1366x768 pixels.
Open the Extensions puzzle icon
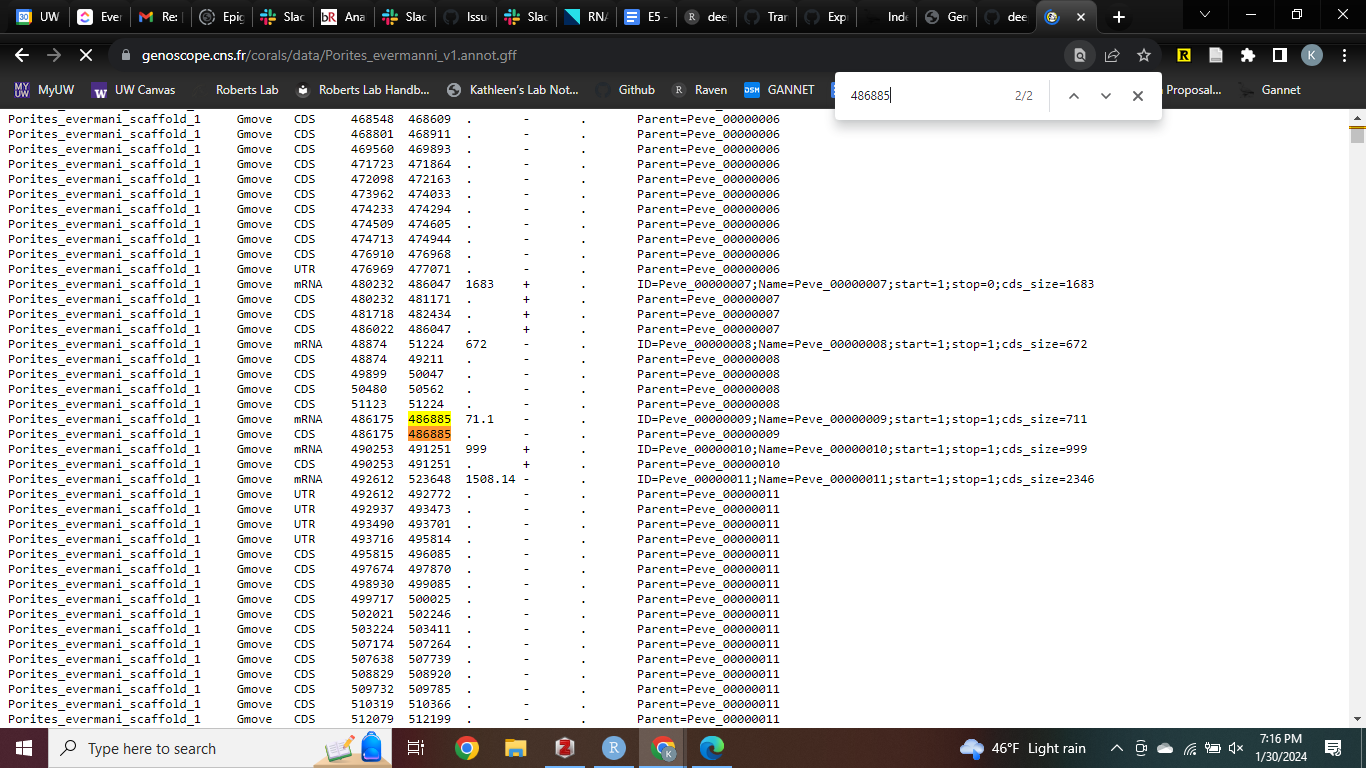[1248, 55]
